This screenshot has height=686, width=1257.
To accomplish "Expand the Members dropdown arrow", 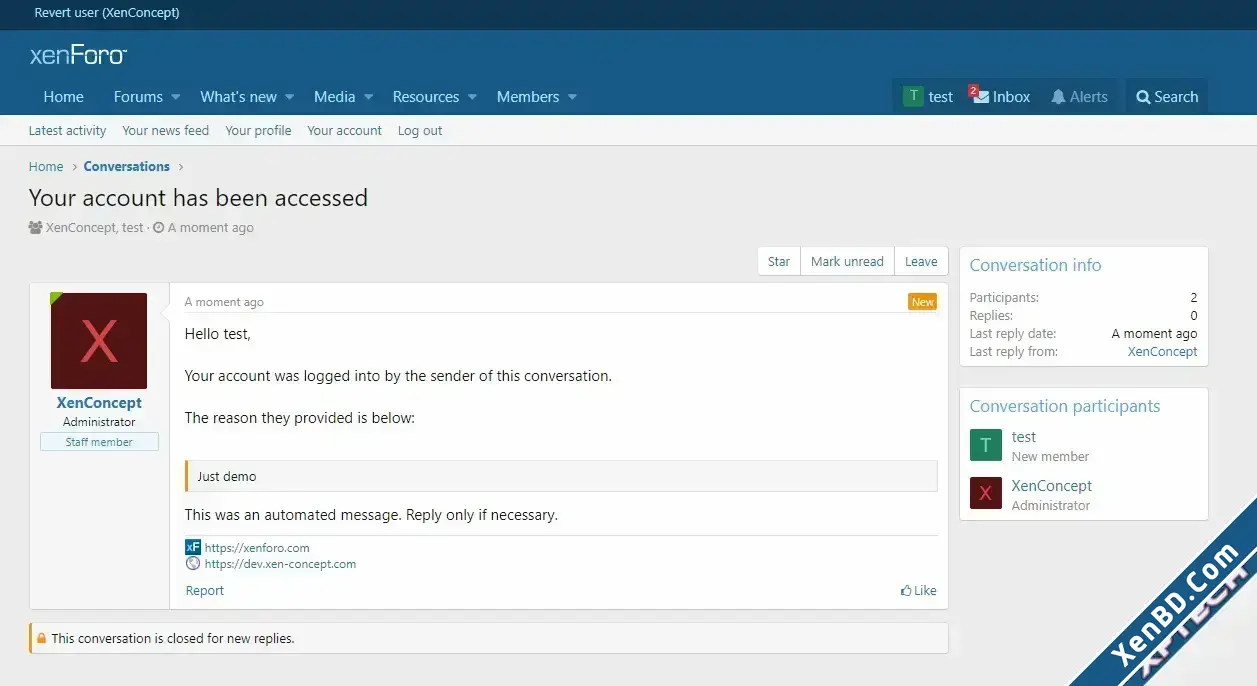I will [572, 97].
